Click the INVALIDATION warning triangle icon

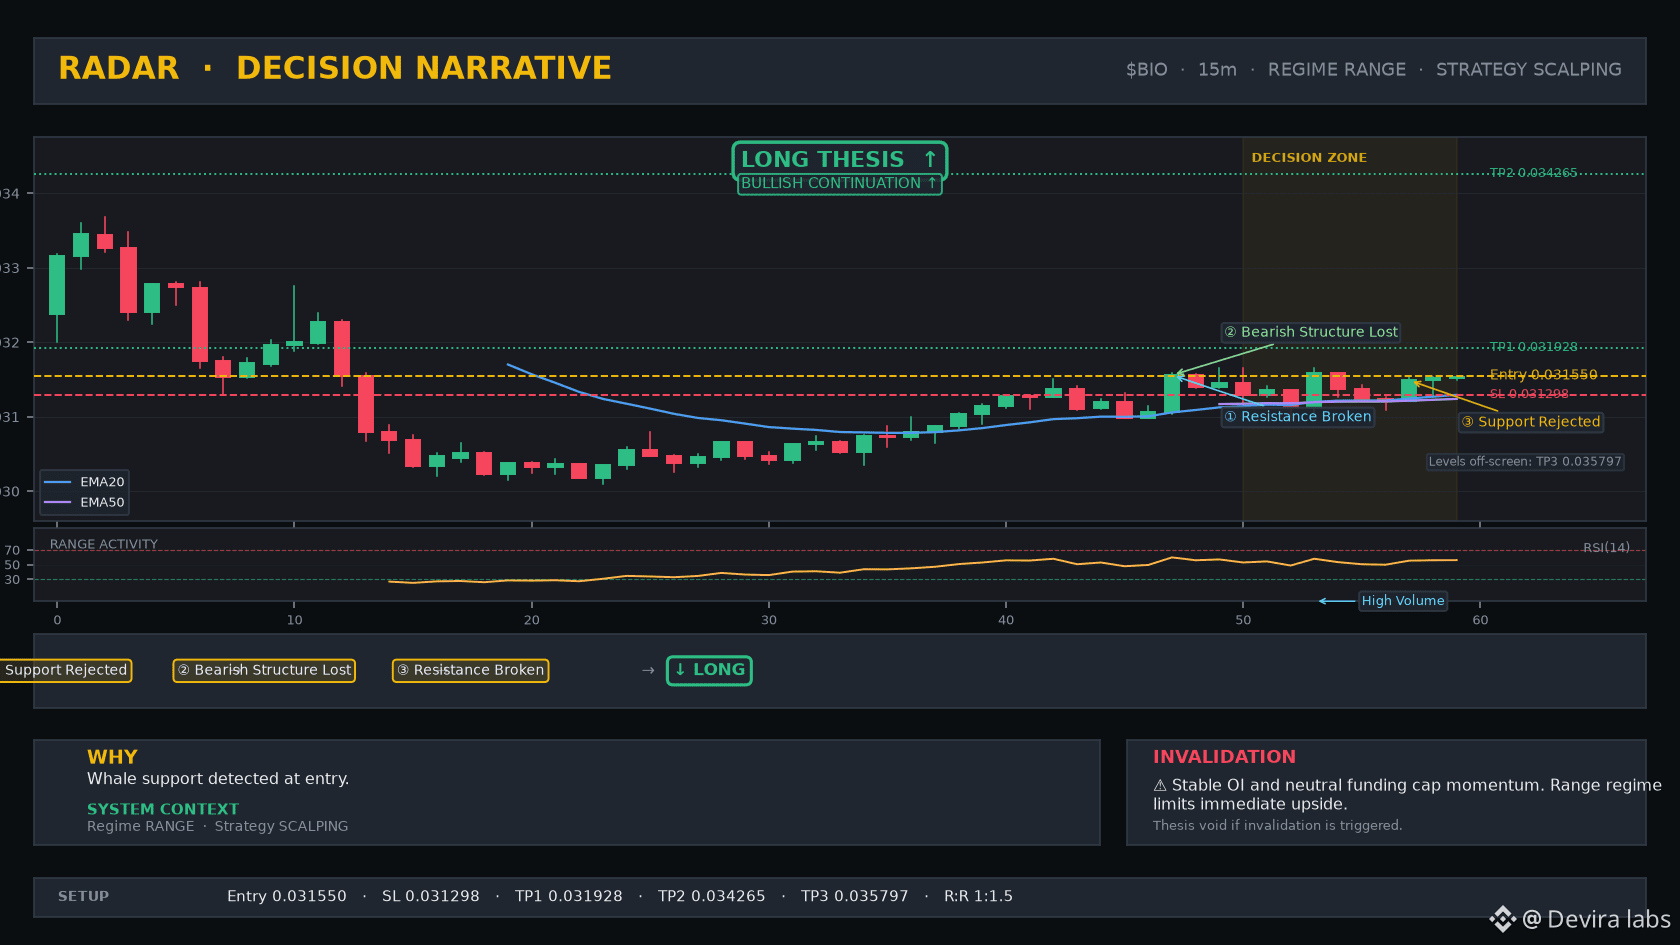(x=1160, y=786)
